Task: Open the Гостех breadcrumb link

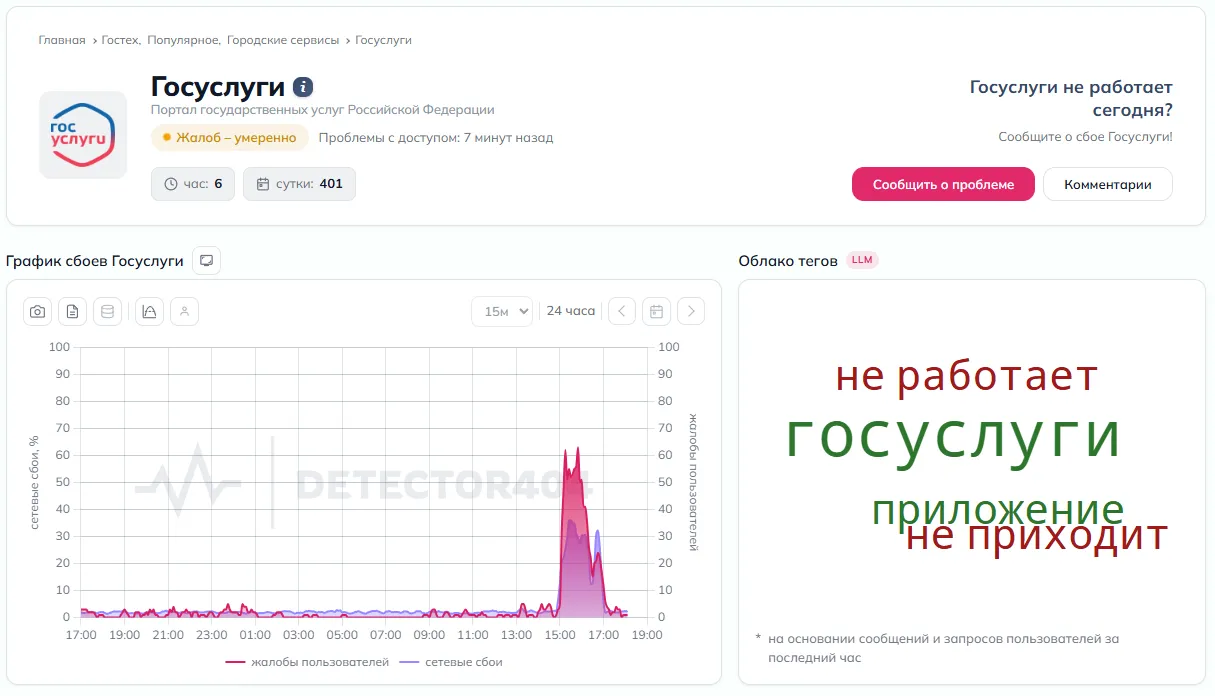Action: click(x=121, y=40)
